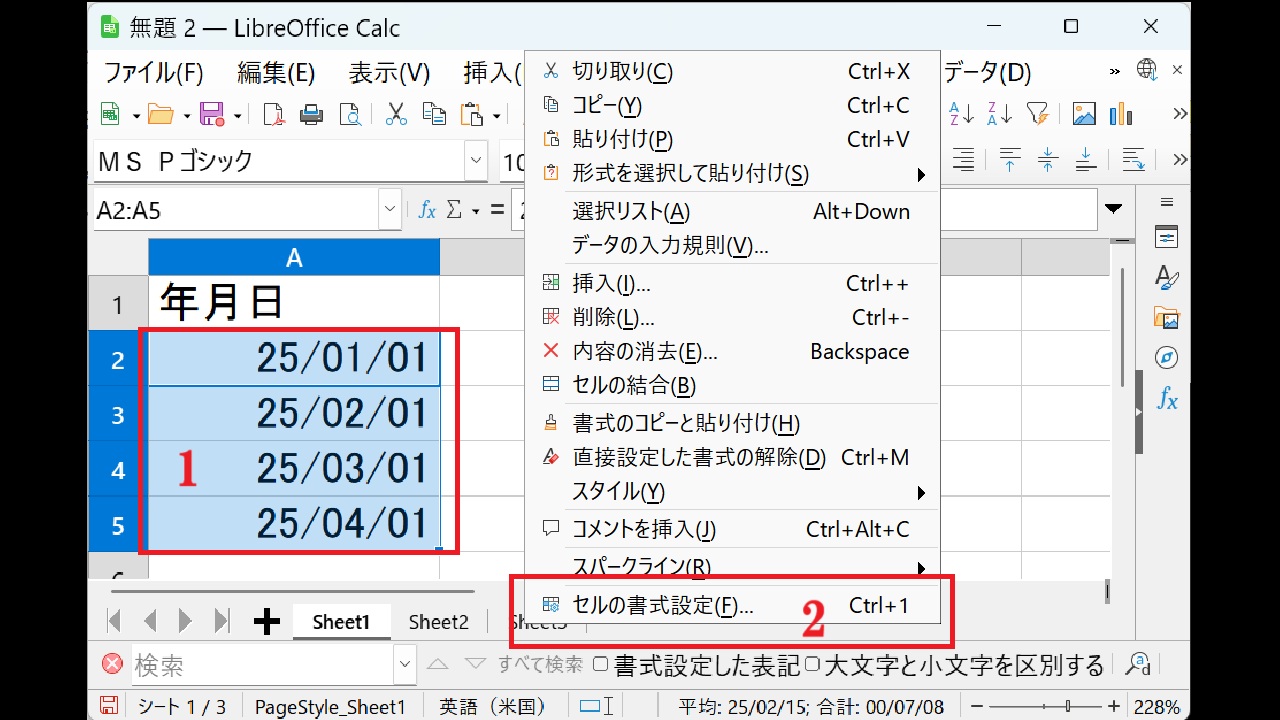Center cell content vertically

click(1047, 160)
